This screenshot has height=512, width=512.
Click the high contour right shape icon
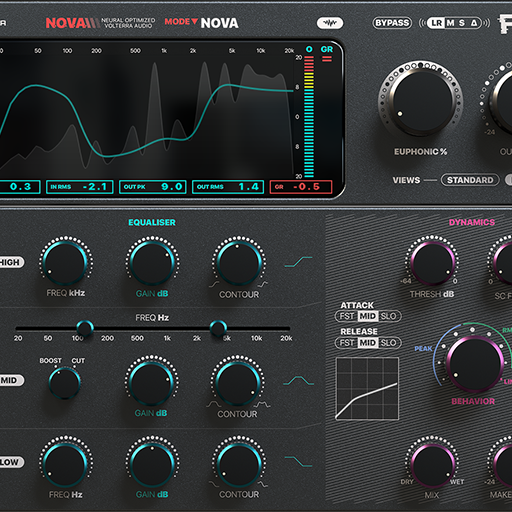click(262, 284)
